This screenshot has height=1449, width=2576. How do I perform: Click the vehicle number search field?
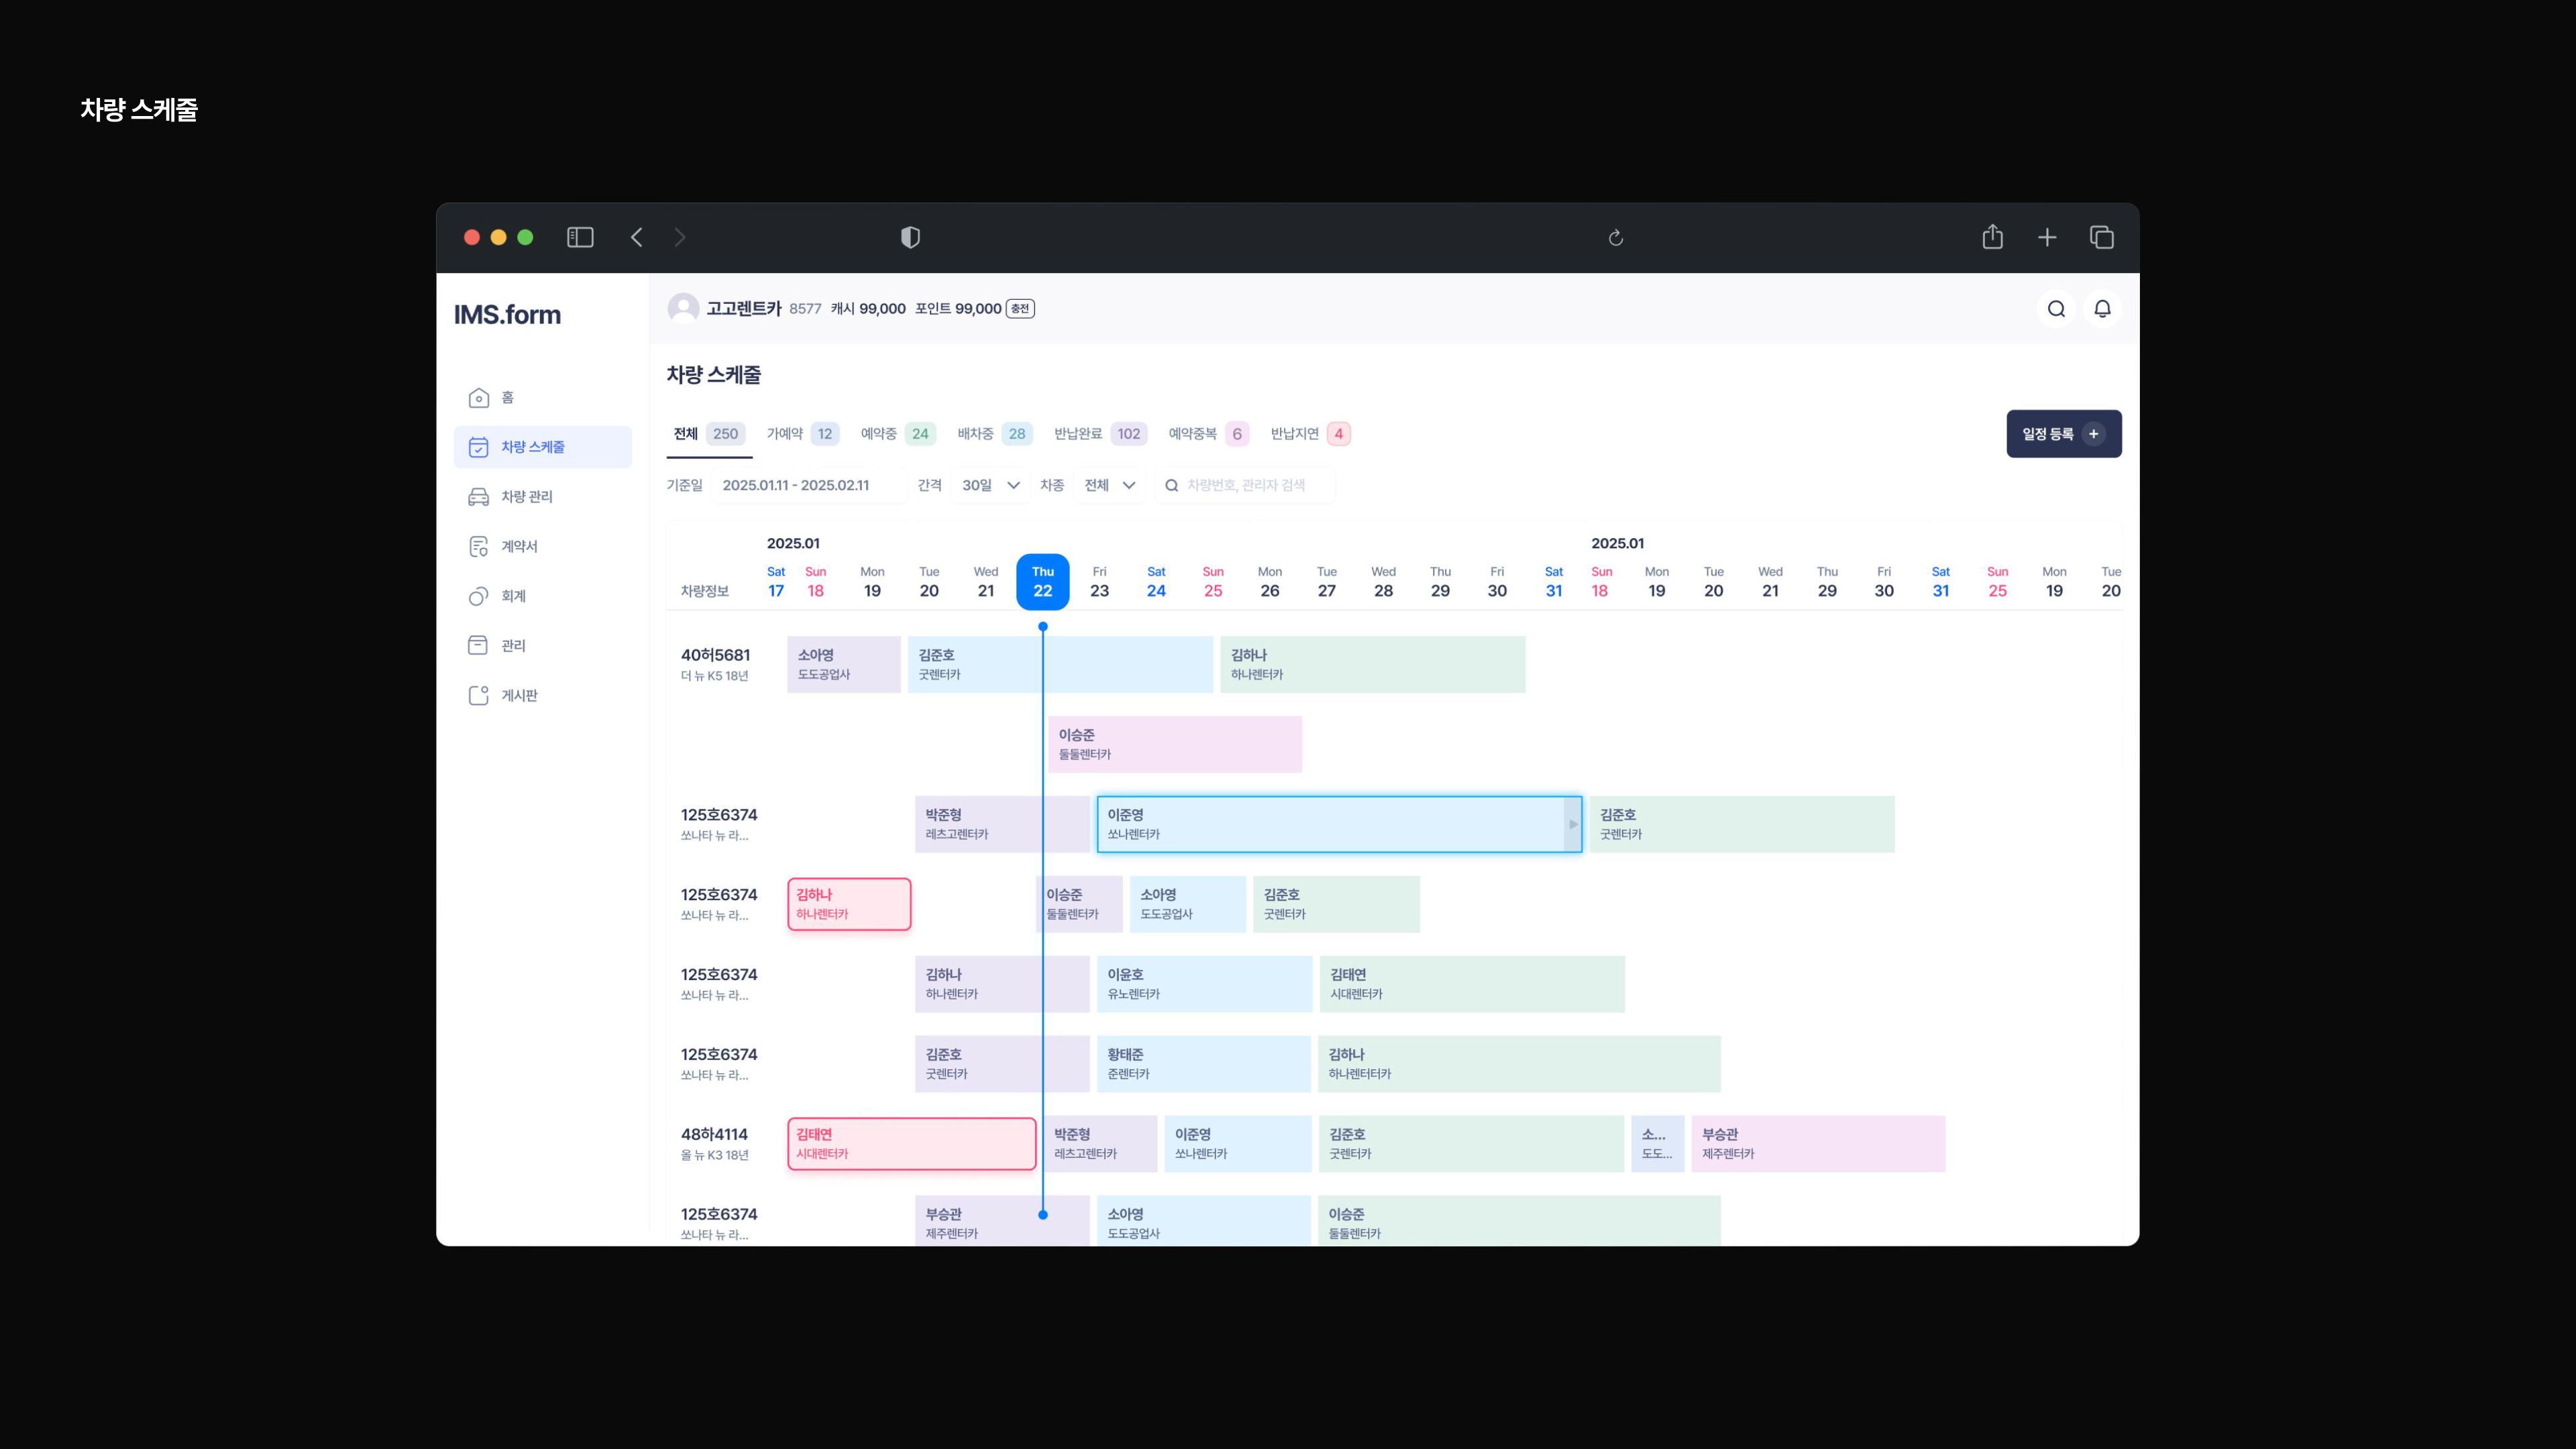(1244, 485)
